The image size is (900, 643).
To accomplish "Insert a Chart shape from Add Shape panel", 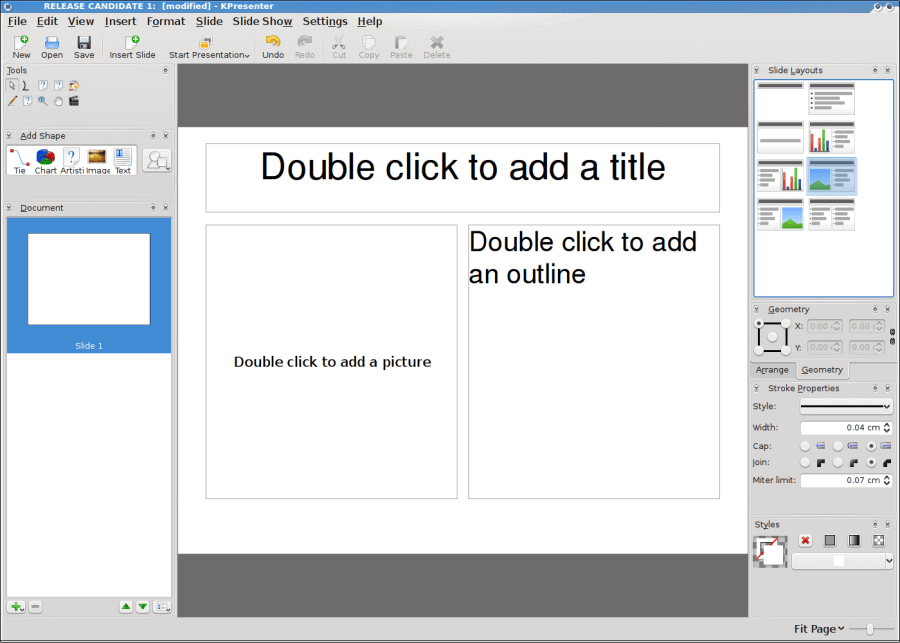I will [x=45, y=158].
